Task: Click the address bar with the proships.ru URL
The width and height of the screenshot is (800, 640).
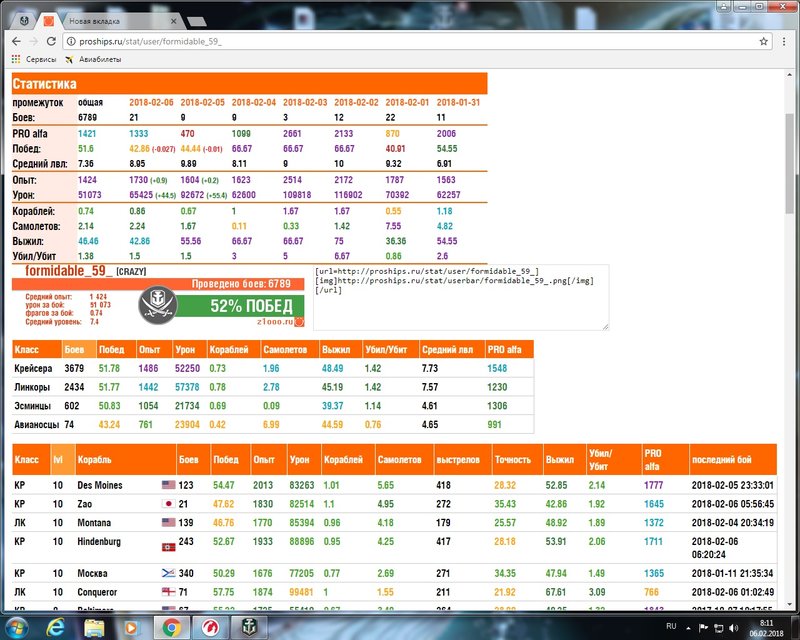Action: point(400,41)
